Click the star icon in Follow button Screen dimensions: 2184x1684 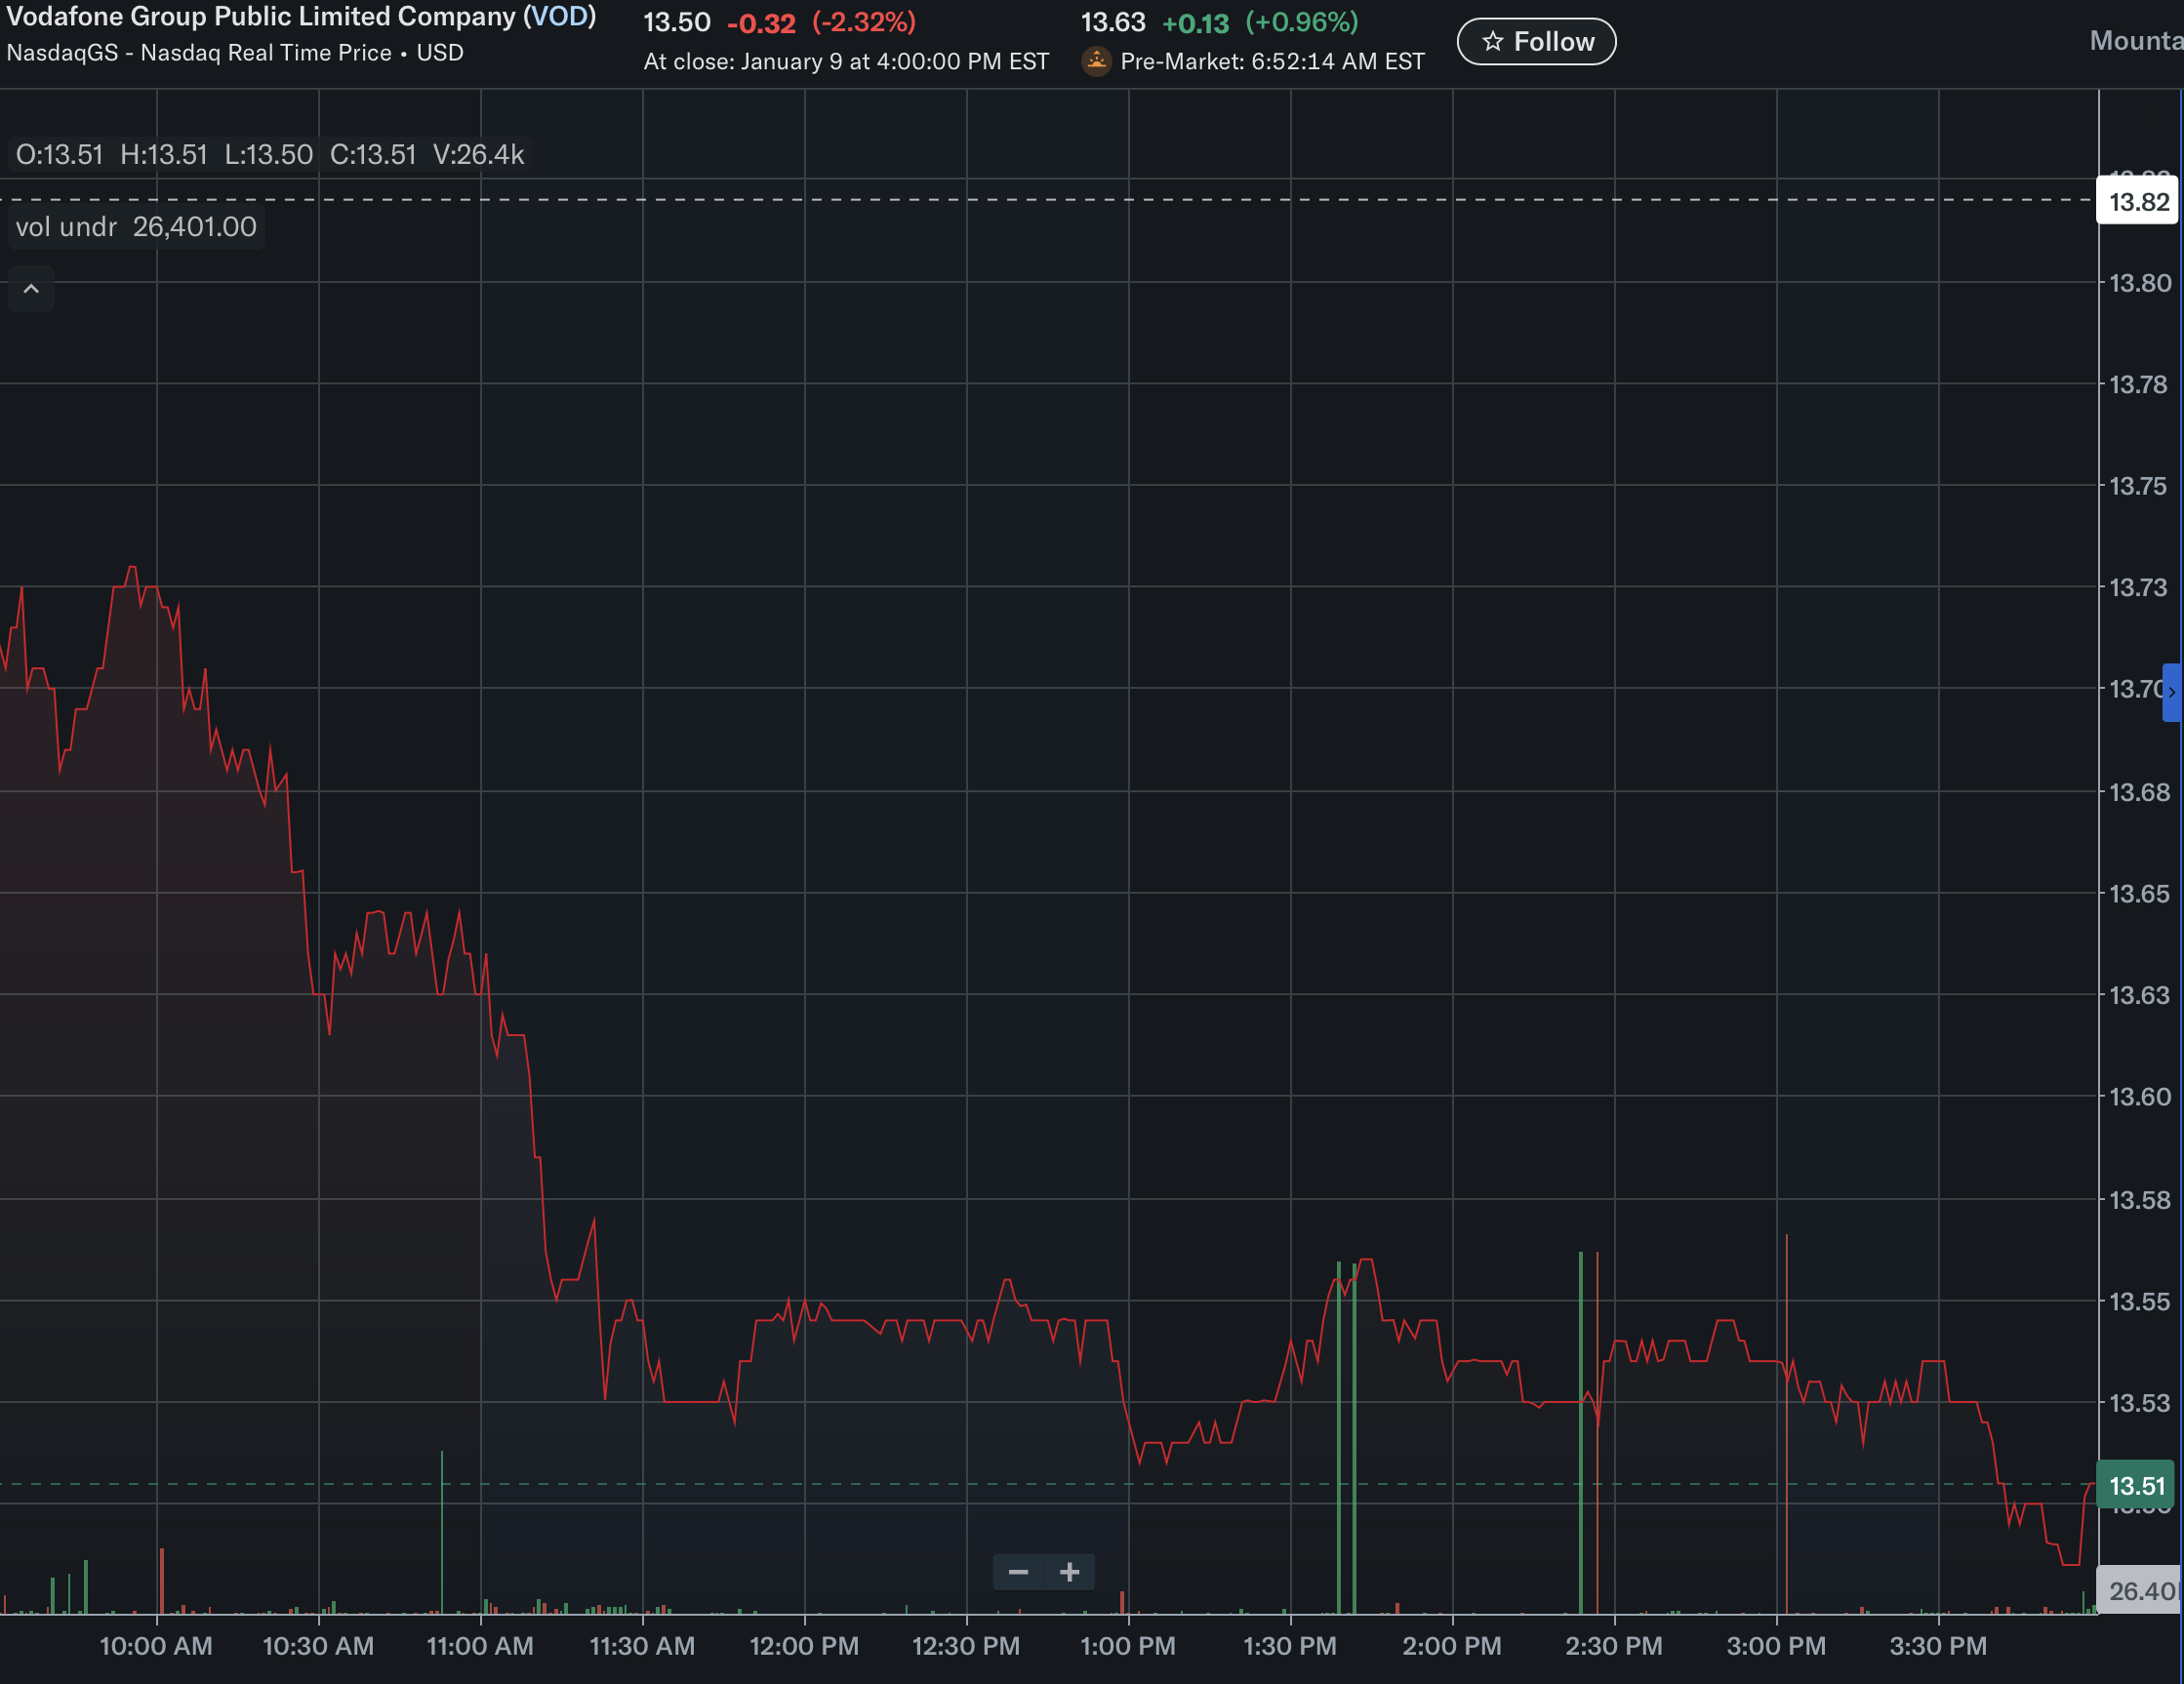point(1492,42)
